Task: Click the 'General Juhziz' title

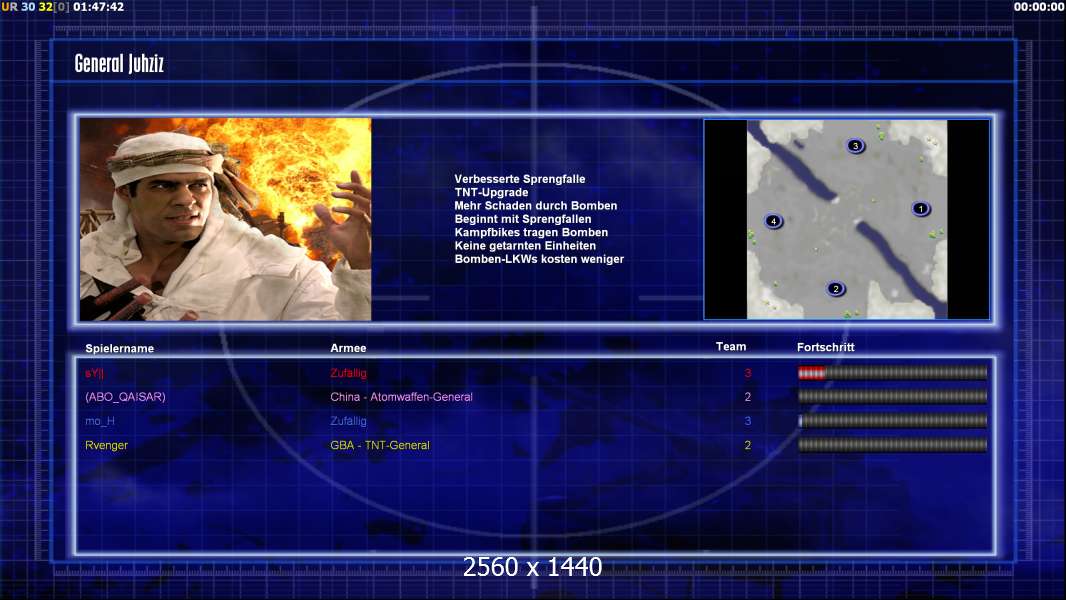Action: 119,64
